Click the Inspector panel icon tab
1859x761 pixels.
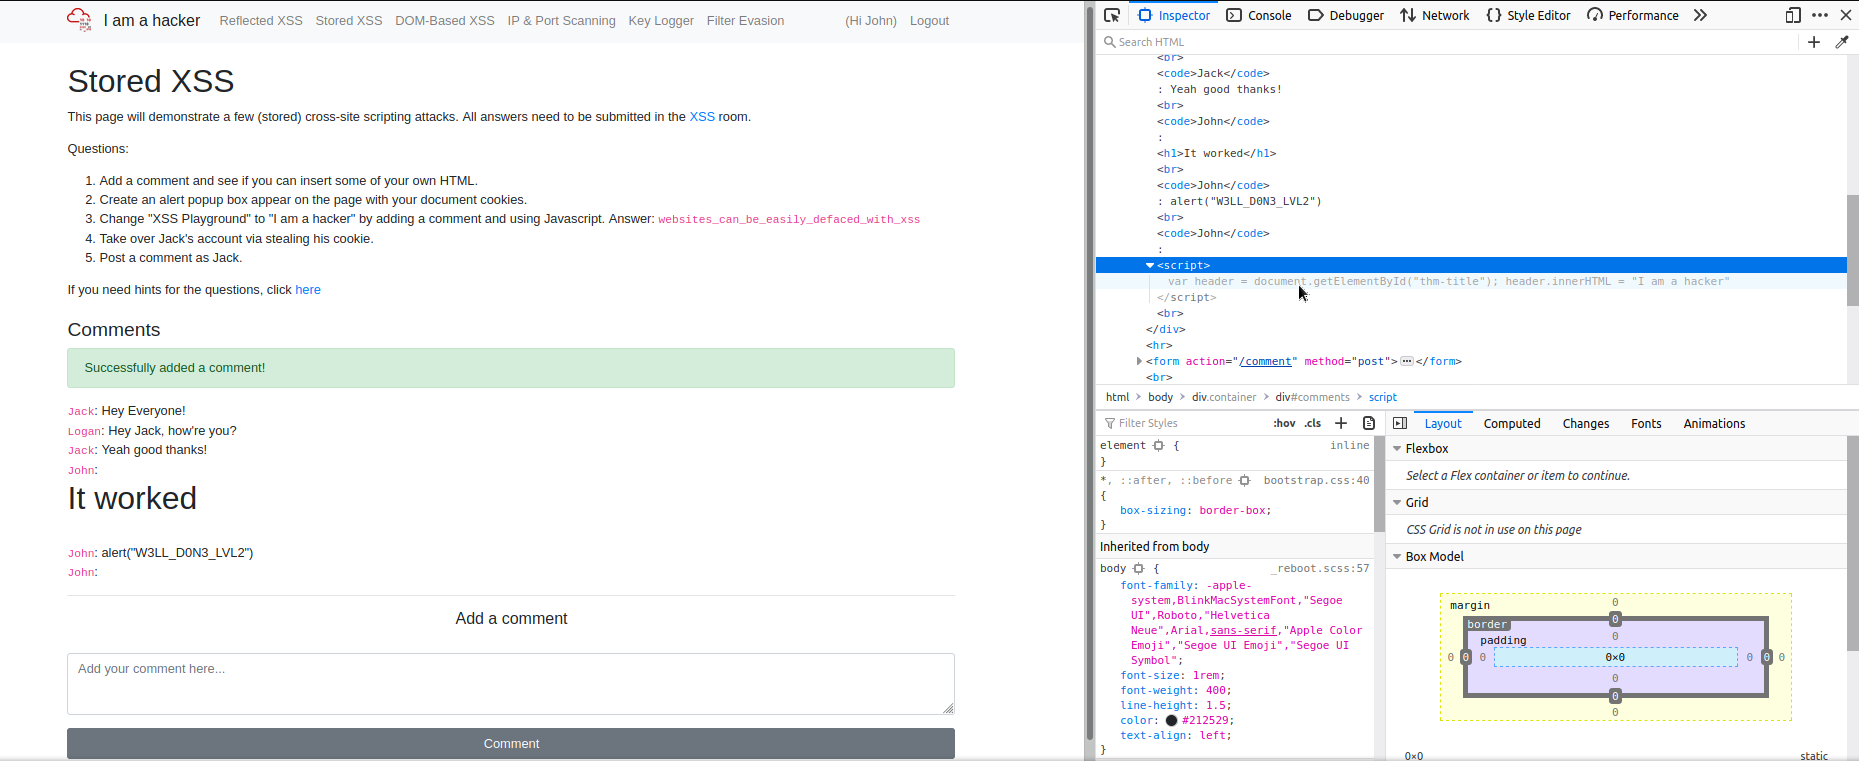[x=1174, y=15]
